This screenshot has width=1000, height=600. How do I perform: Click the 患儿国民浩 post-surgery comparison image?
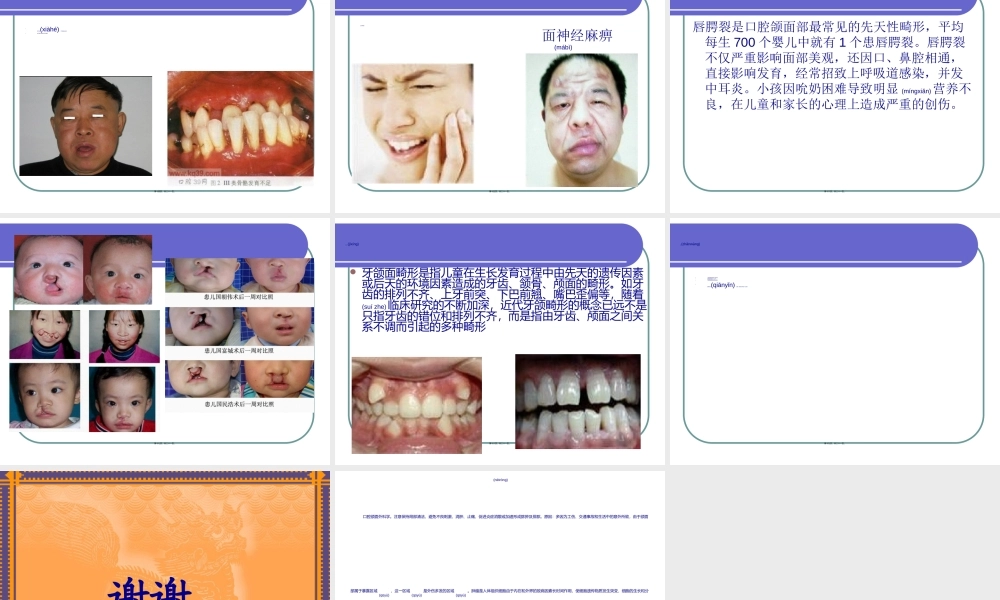tap(239, 379)
